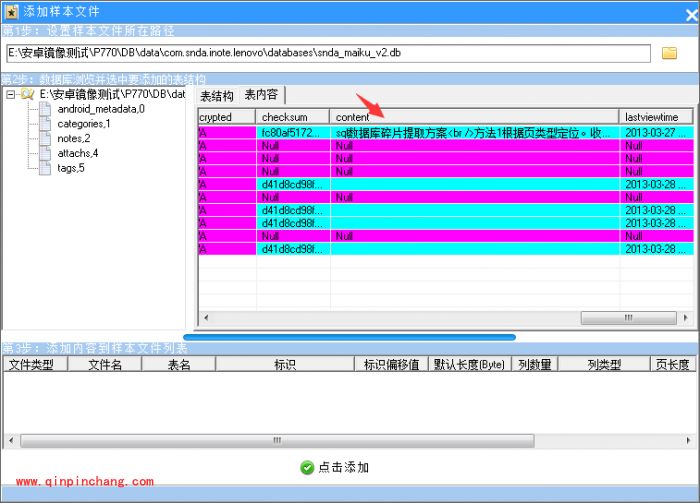Click the tags table file icon
Screen dimensions: 700x503
pyautogui.click(x=46, y=168)
